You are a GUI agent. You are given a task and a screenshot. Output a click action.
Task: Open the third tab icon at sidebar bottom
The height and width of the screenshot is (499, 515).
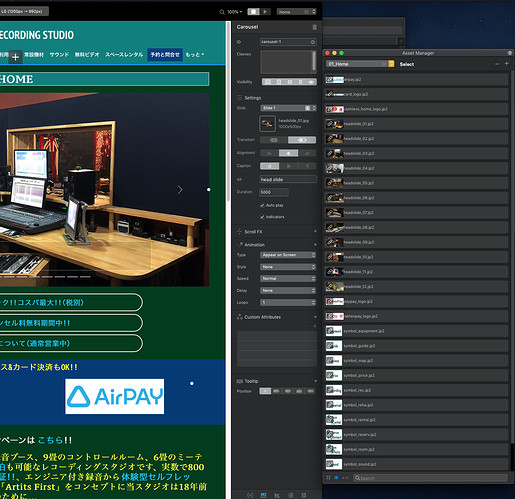(x=277, y=495)
